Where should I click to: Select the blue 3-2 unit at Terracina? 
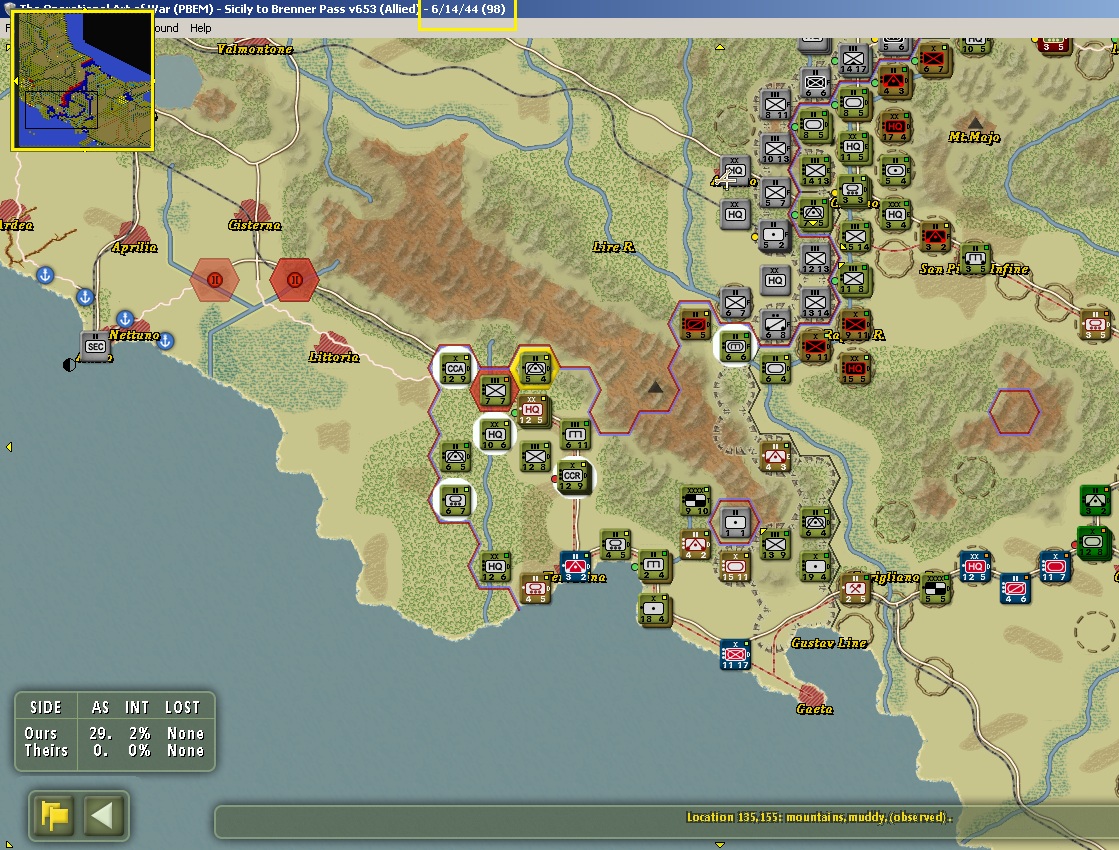coord(575,567)
